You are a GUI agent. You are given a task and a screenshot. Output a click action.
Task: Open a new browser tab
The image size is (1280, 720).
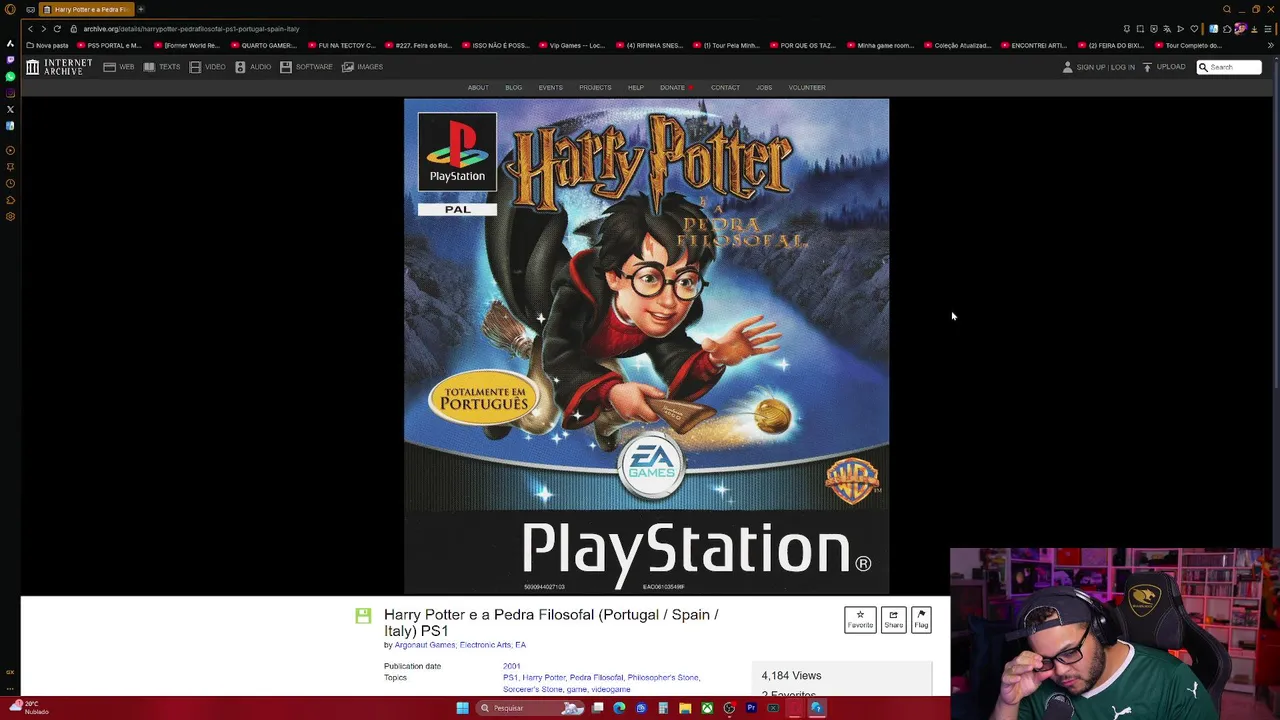coord(141,9)
